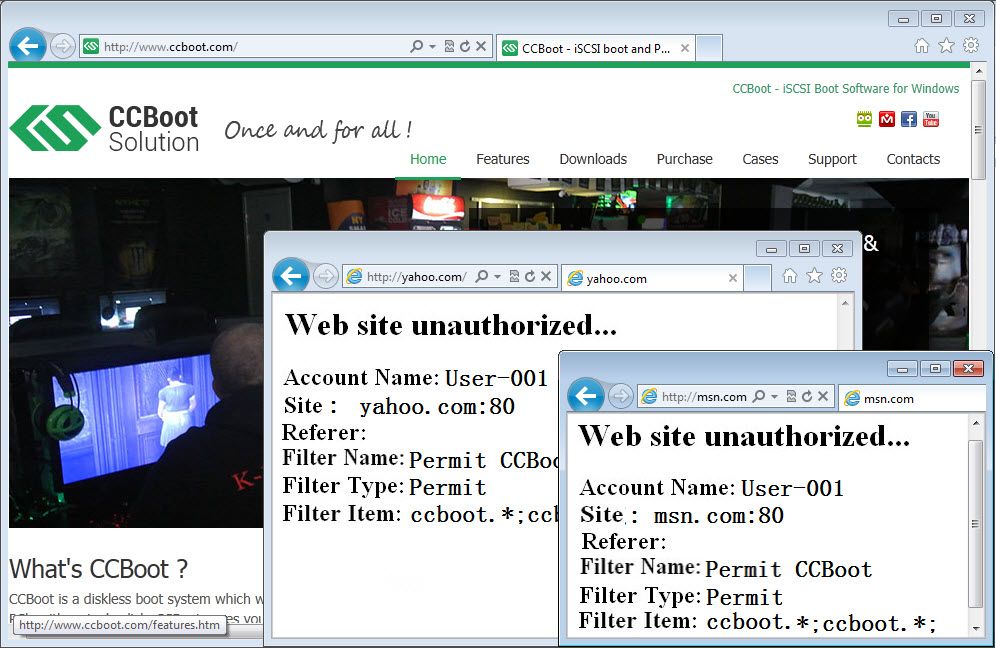Stop loading yahoo.com page
The width and height of the screenshot is (996, 648).
coord(546,276)
